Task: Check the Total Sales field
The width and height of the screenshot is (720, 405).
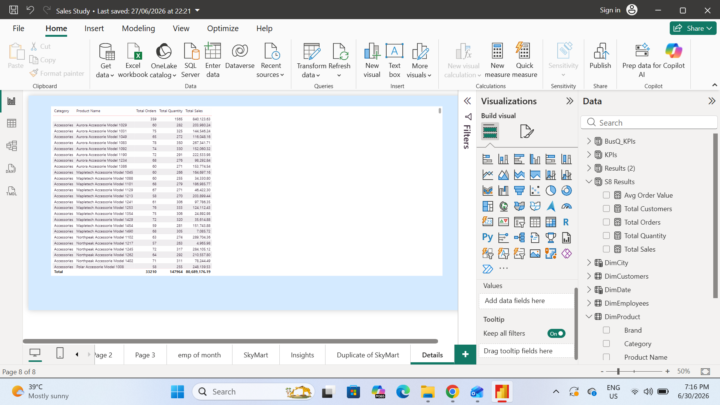Action: 606,249
